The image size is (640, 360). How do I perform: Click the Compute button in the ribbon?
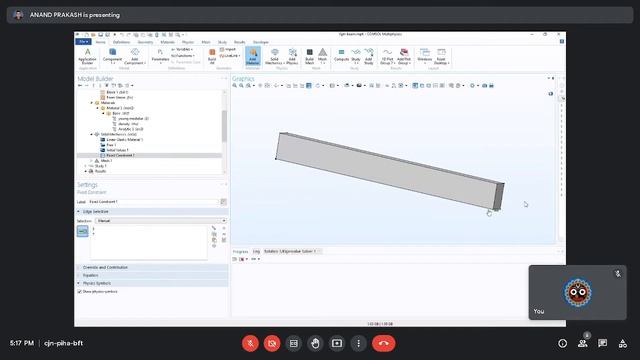click(x=341, y=56)
